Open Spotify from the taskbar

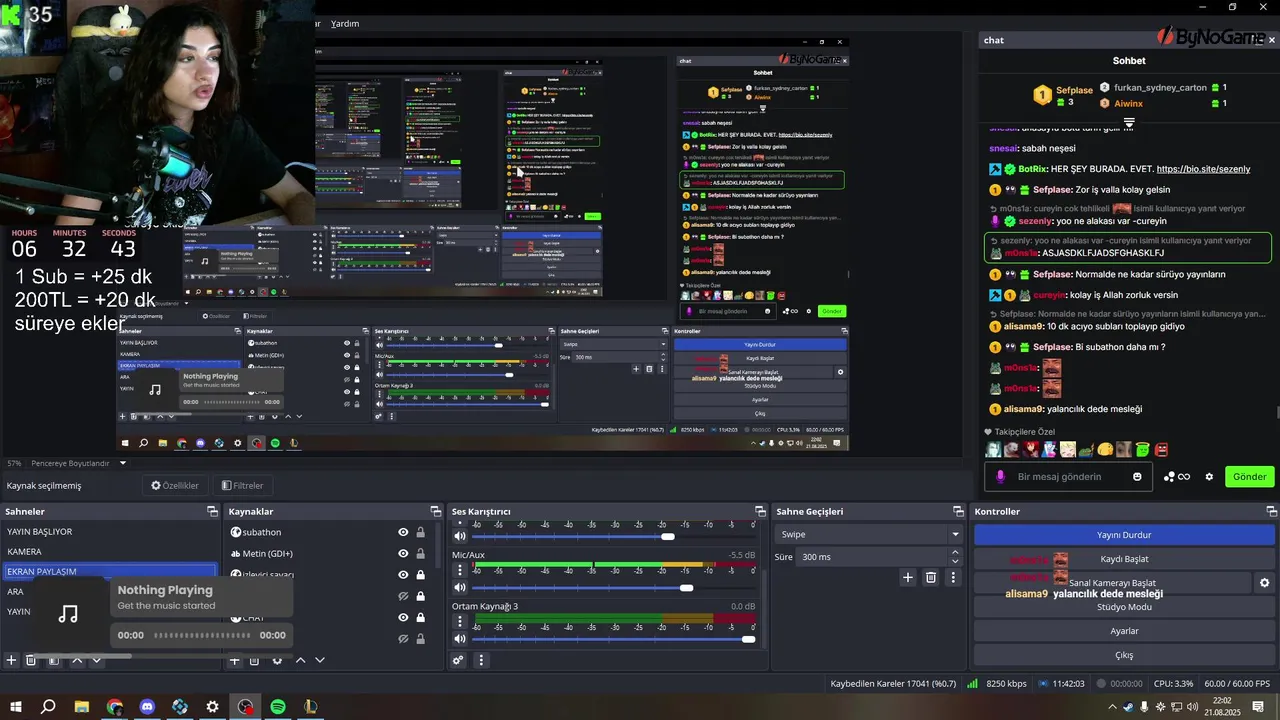(x=278, y=707)
